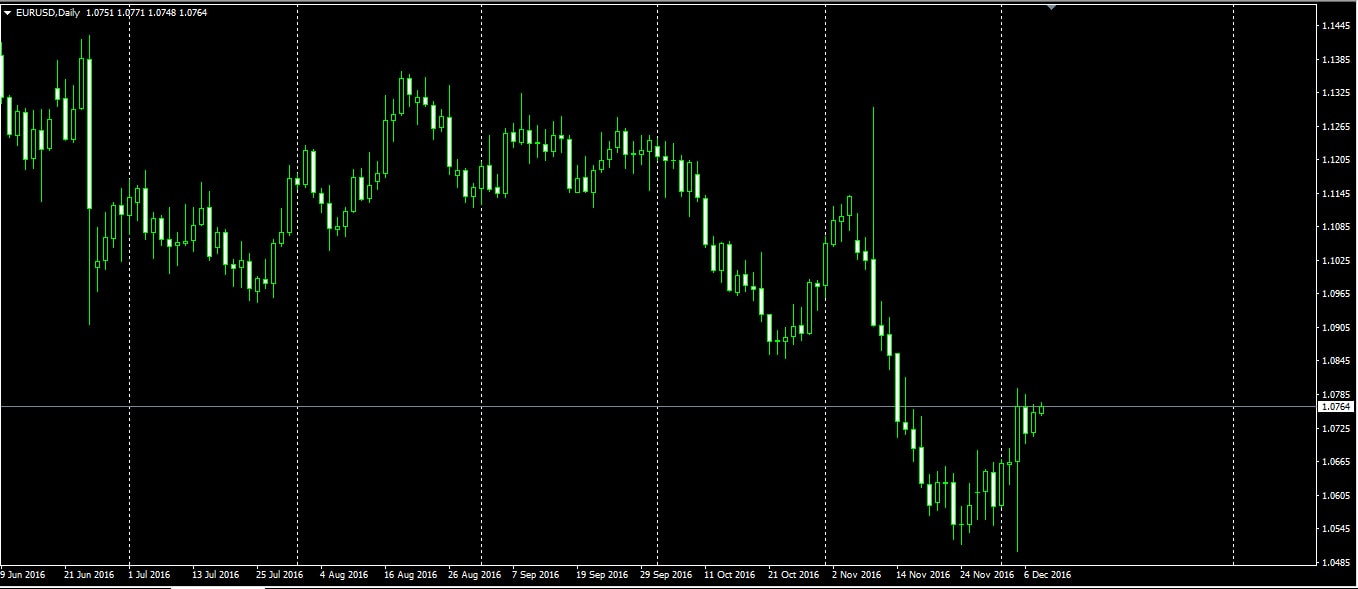The image size is (1358, 589).
Task: Click the horizontal bid price line
Action: pyautogui.click(x=600, y=406)
